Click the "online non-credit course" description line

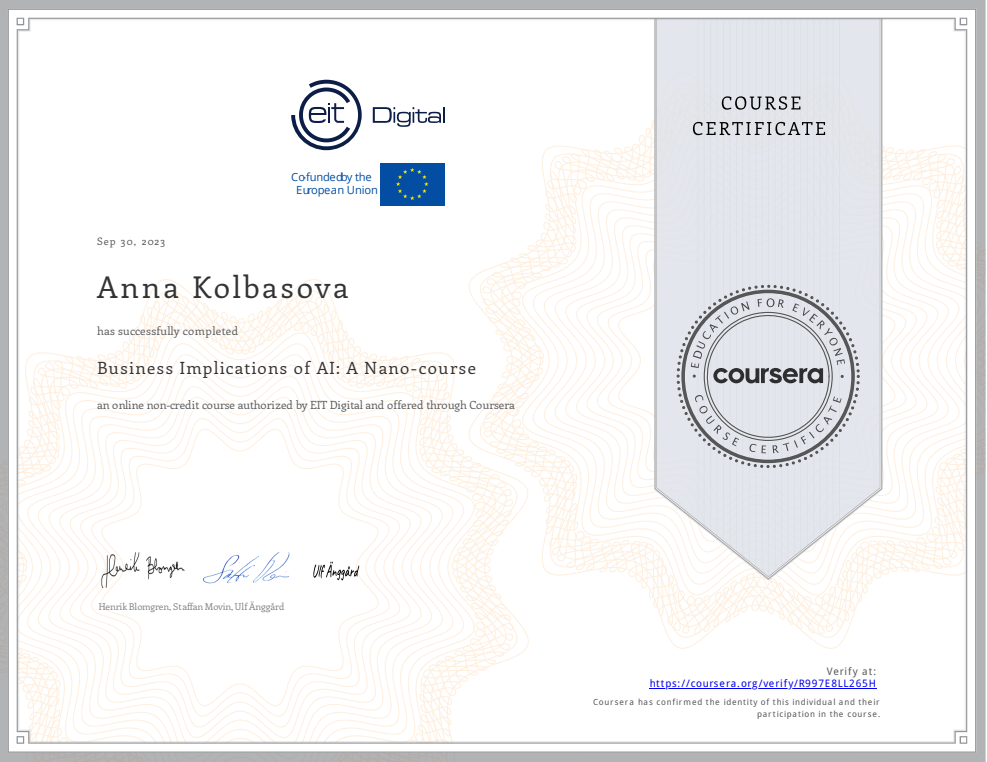(305, 406)
